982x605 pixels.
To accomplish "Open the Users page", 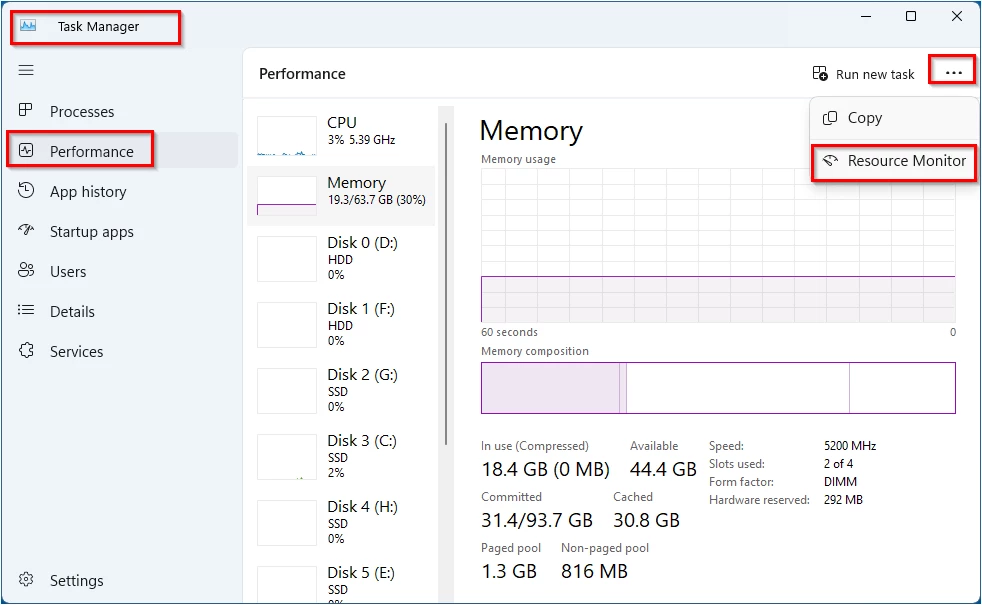I will (122, 271).
